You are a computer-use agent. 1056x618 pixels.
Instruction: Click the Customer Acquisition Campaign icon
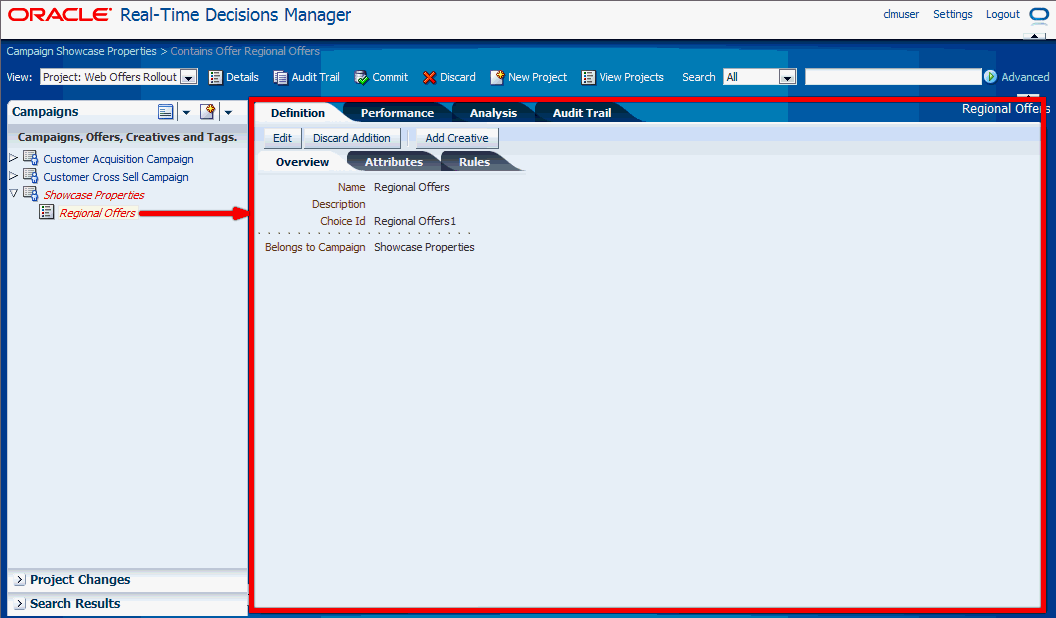pyautogui.click(x=30, y=158)
